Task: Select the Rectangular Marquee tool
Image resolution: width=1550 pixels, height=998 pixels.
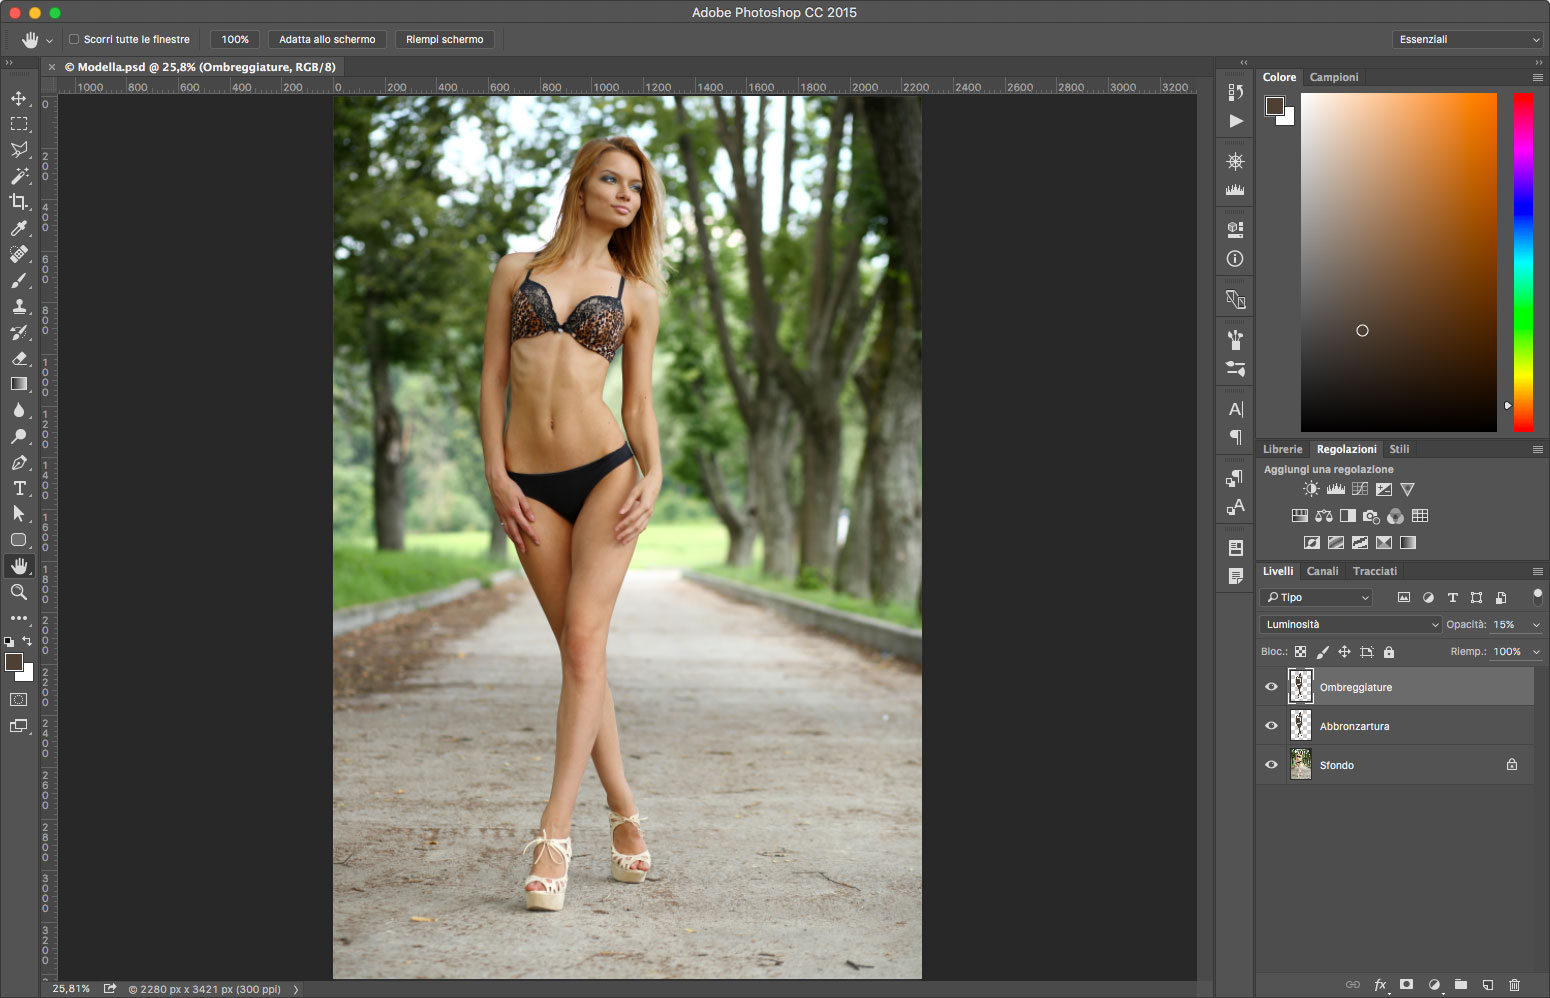Action: pos(19,124)
